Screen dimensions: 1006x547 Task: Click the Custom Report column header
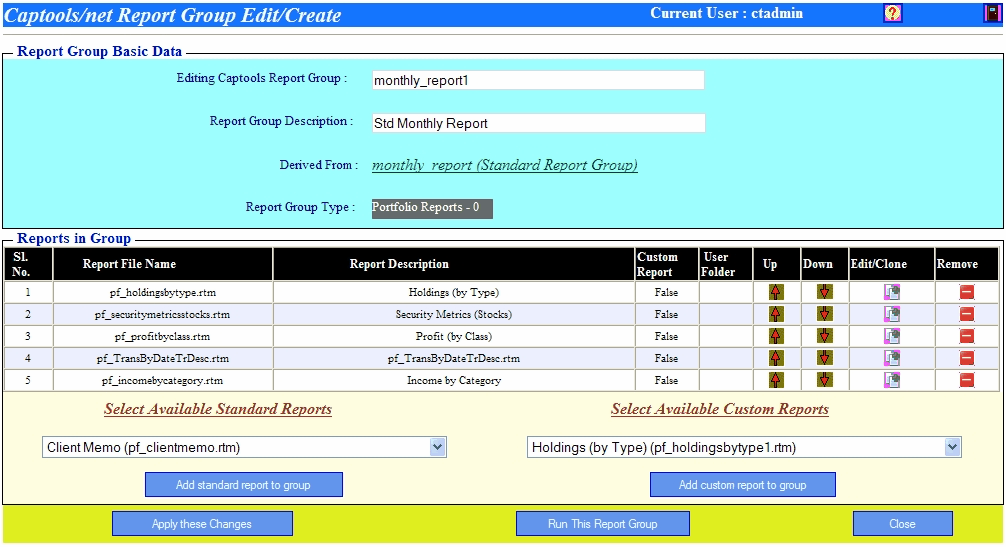pyautogui.click(x=667, y=264)
